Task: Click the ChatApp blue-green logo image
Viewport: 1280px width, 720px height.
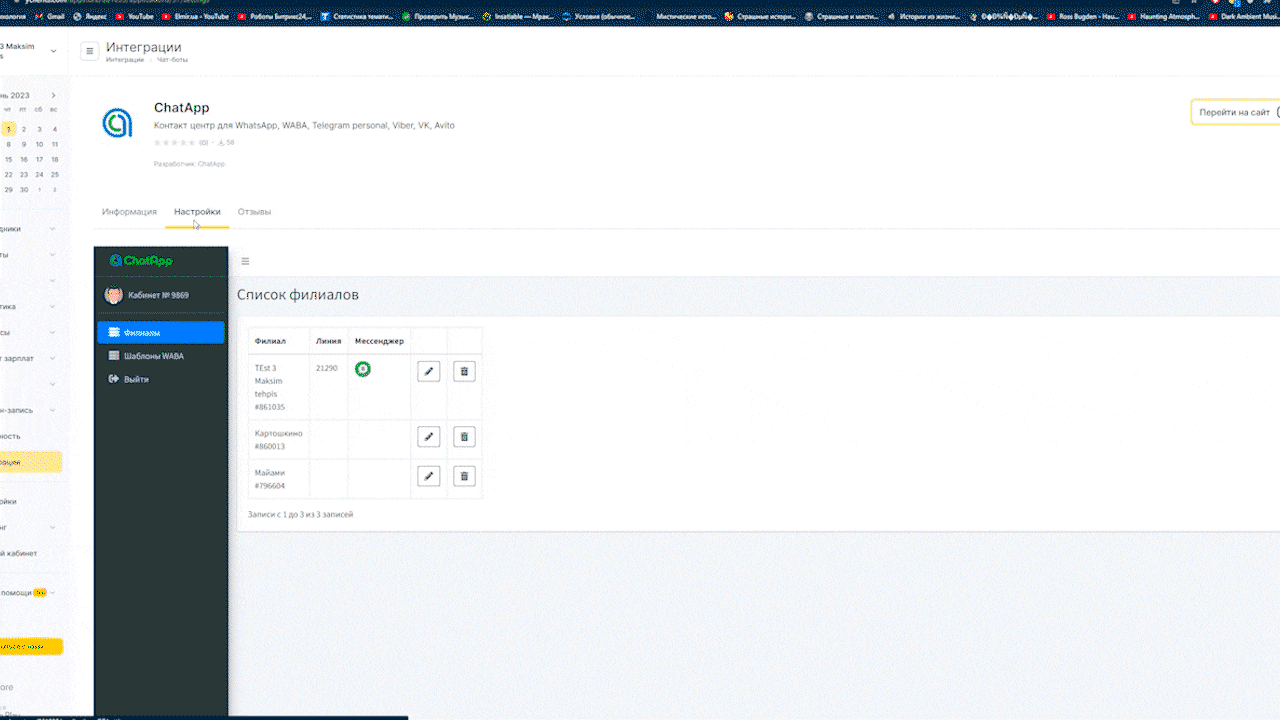Action: (117, 123)
